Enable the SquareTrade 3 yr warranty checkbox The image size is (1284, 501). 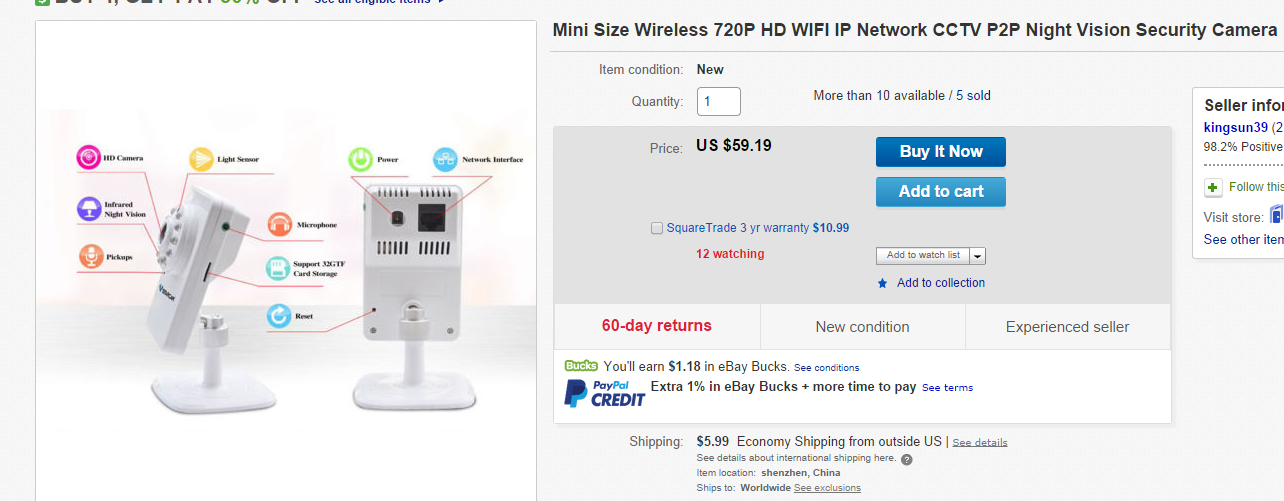coord(657,228)
